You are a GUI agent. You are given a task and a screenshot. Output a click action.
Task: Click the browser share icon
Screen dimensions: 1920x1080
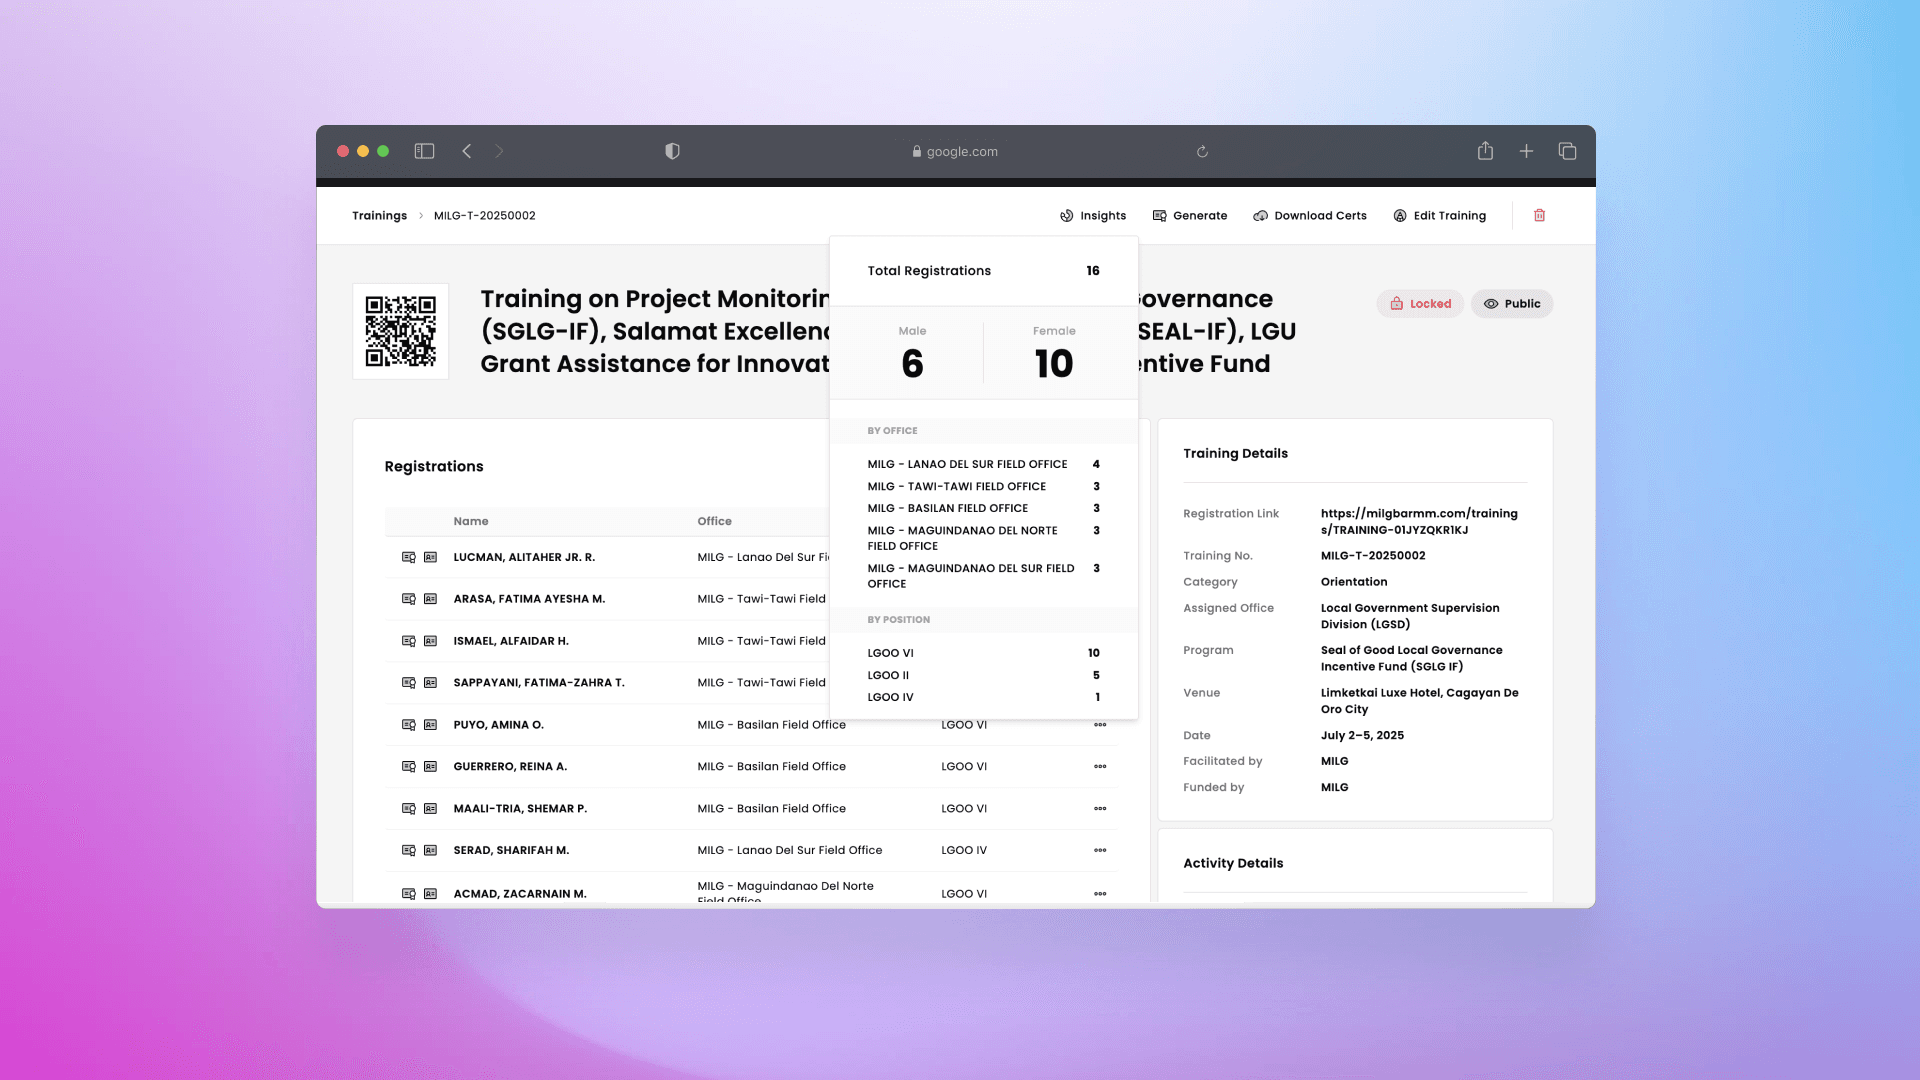(1485, 151)
